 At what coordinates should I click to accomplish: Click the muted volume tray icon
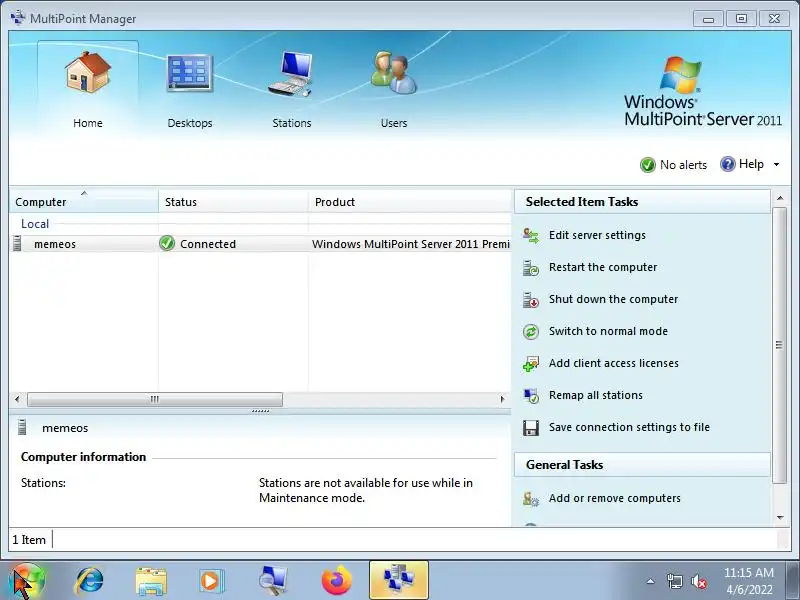[x=698, y=581]
